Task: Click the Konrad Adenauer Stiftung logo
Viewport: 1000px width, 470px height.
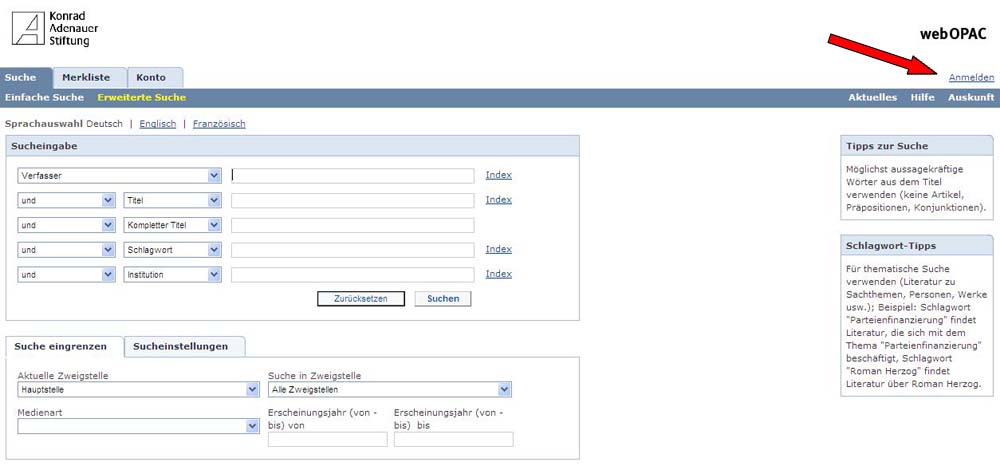Action: coord(55,30)
